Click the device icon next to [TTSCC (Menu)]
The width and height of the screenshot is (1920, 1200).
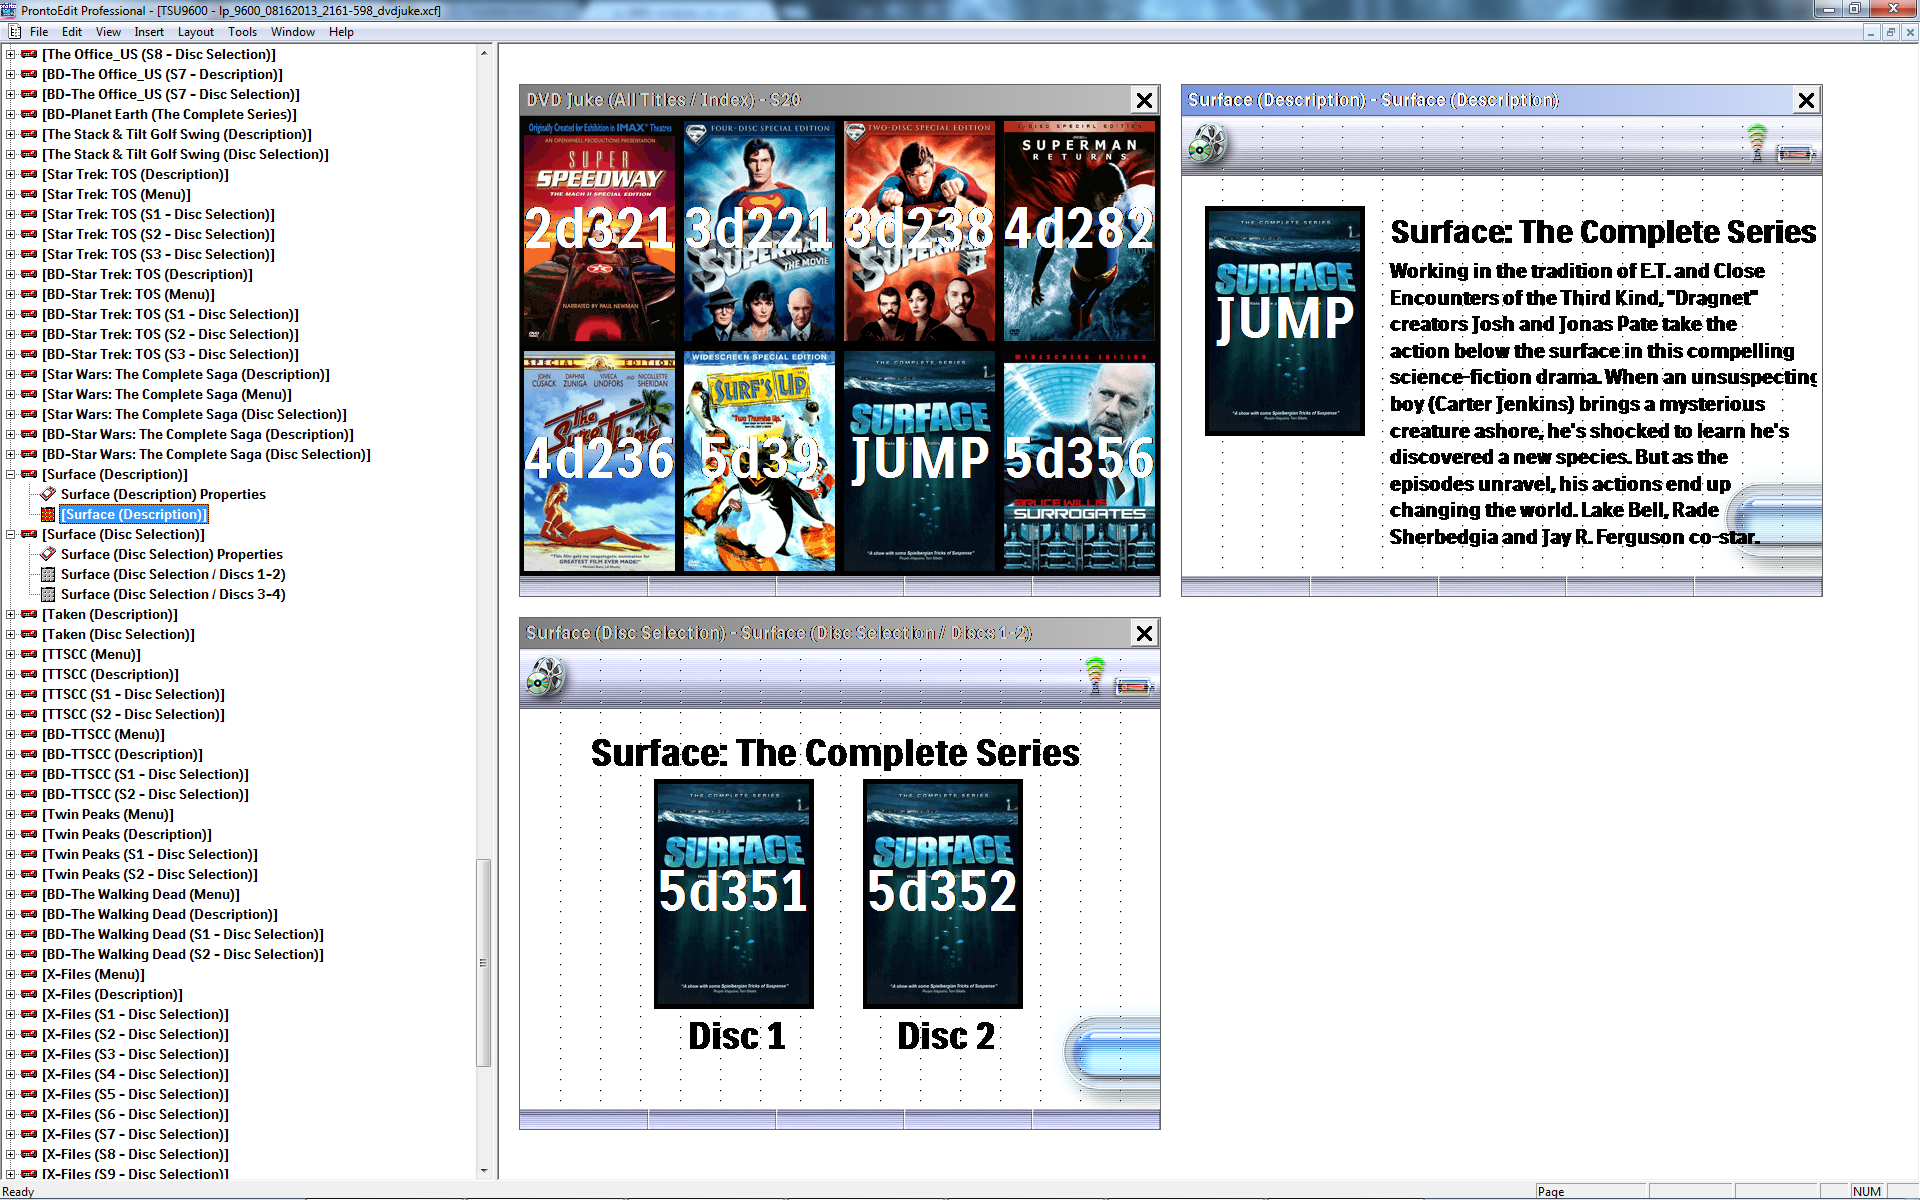pos(29,654)
